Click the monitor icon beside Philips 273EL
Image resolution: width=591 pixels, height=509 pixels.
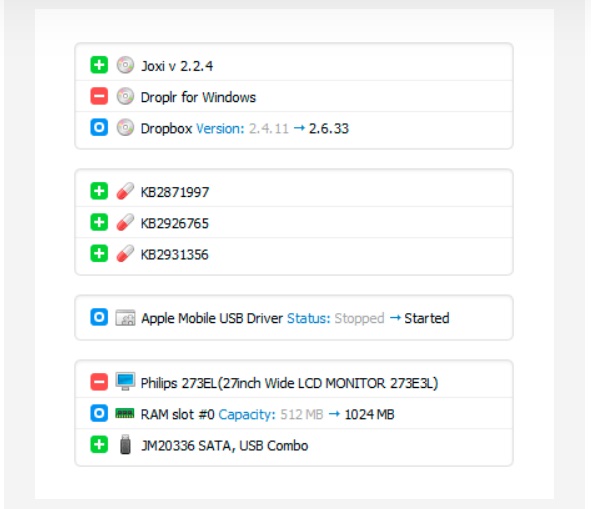[125, 382]
